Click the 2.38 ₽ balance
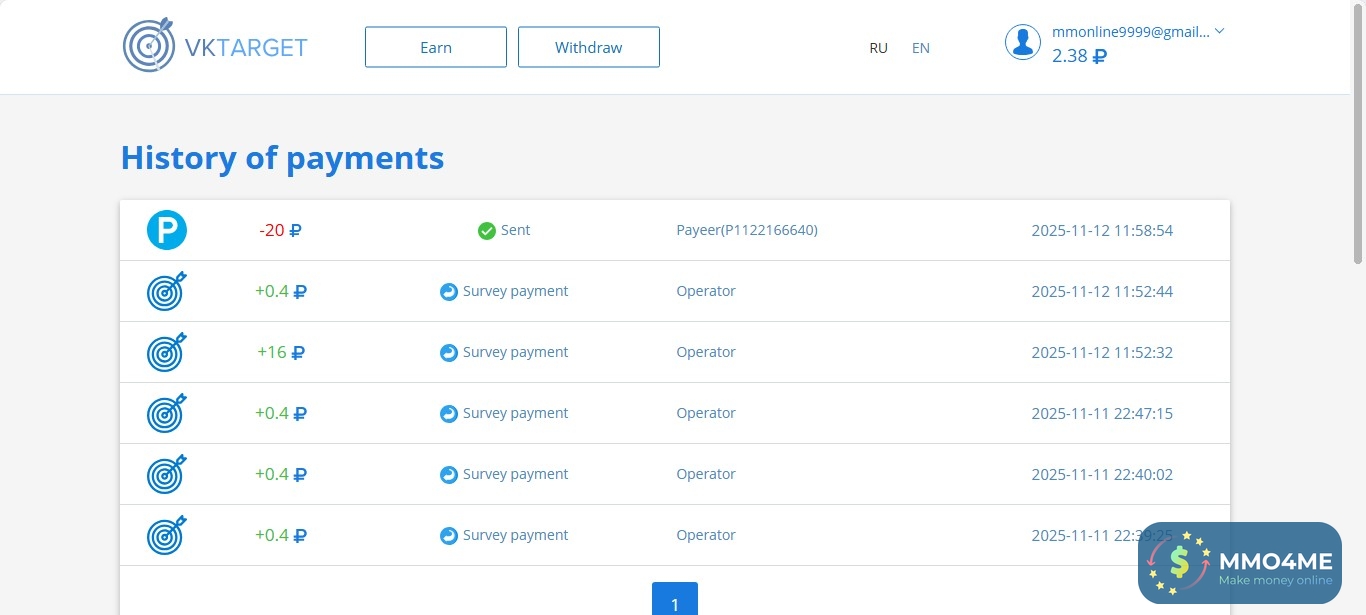 [1079, 56]
